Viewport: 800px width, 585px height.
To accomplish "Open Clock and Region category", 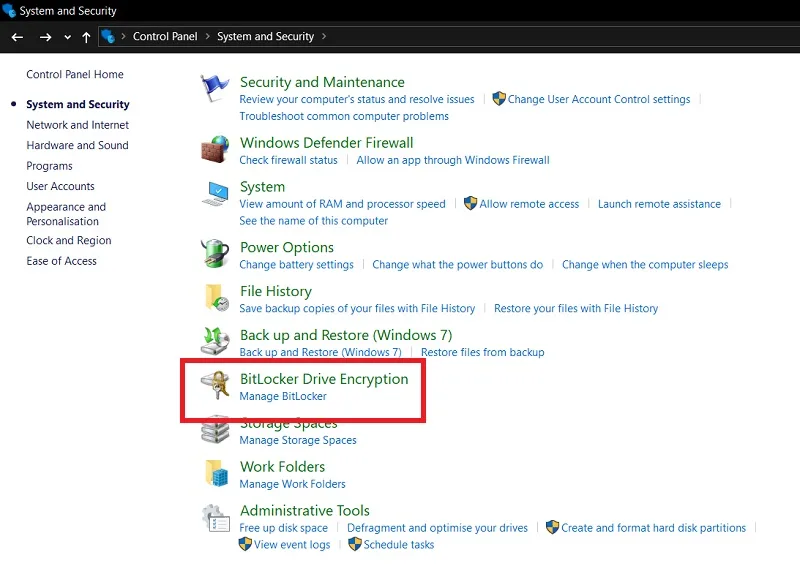I will pos(69,240).
